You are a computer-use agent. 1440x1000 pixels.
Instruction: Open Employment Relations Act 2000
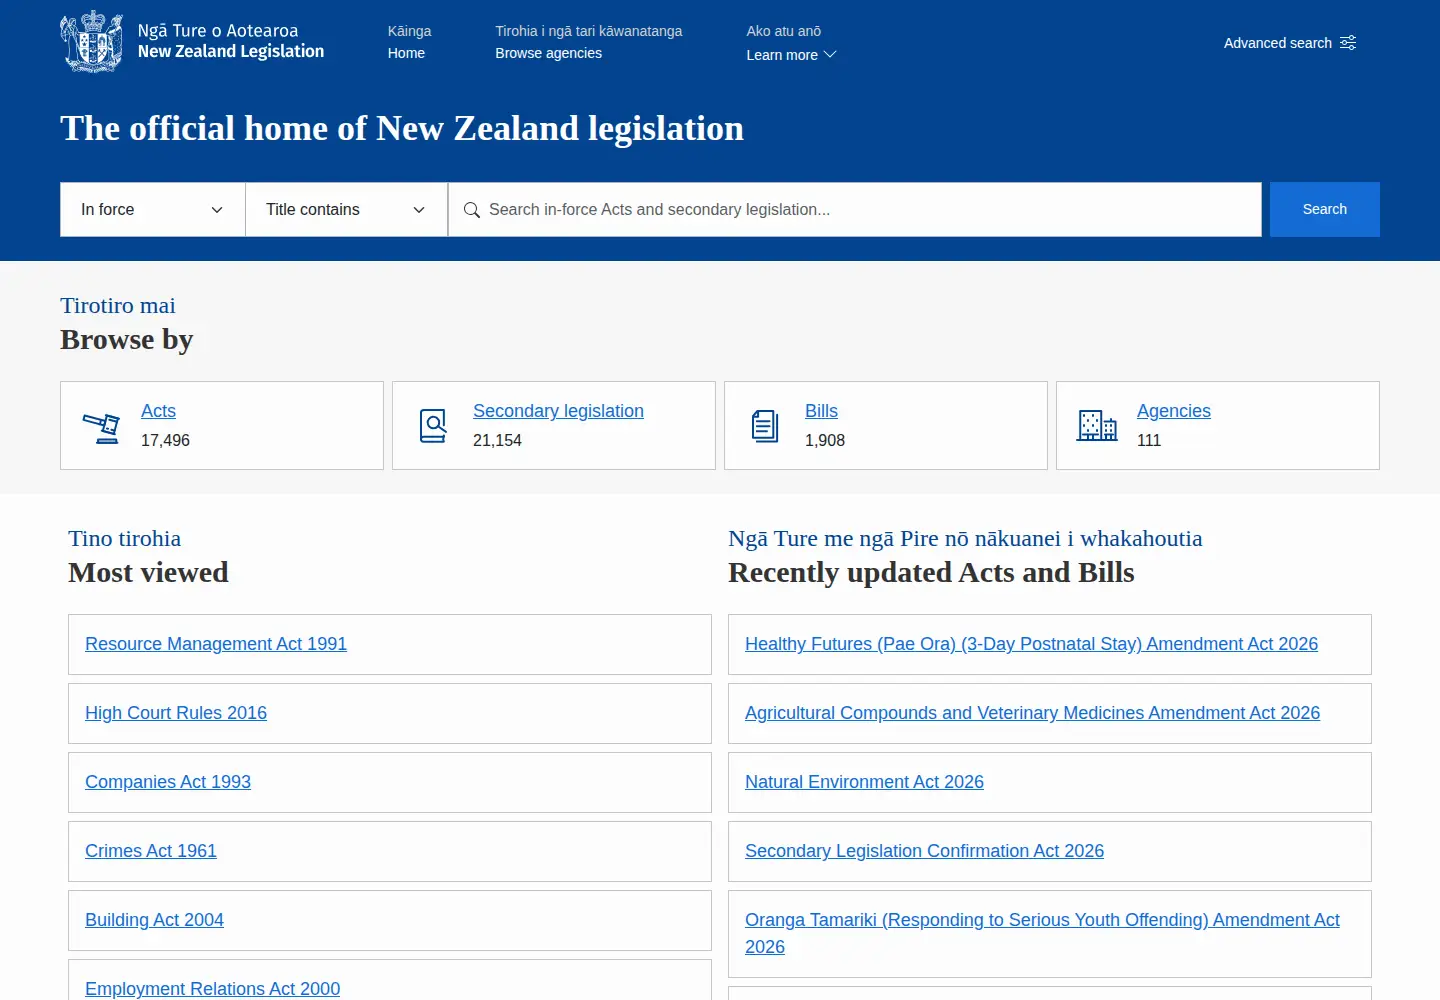pos(212,988)
